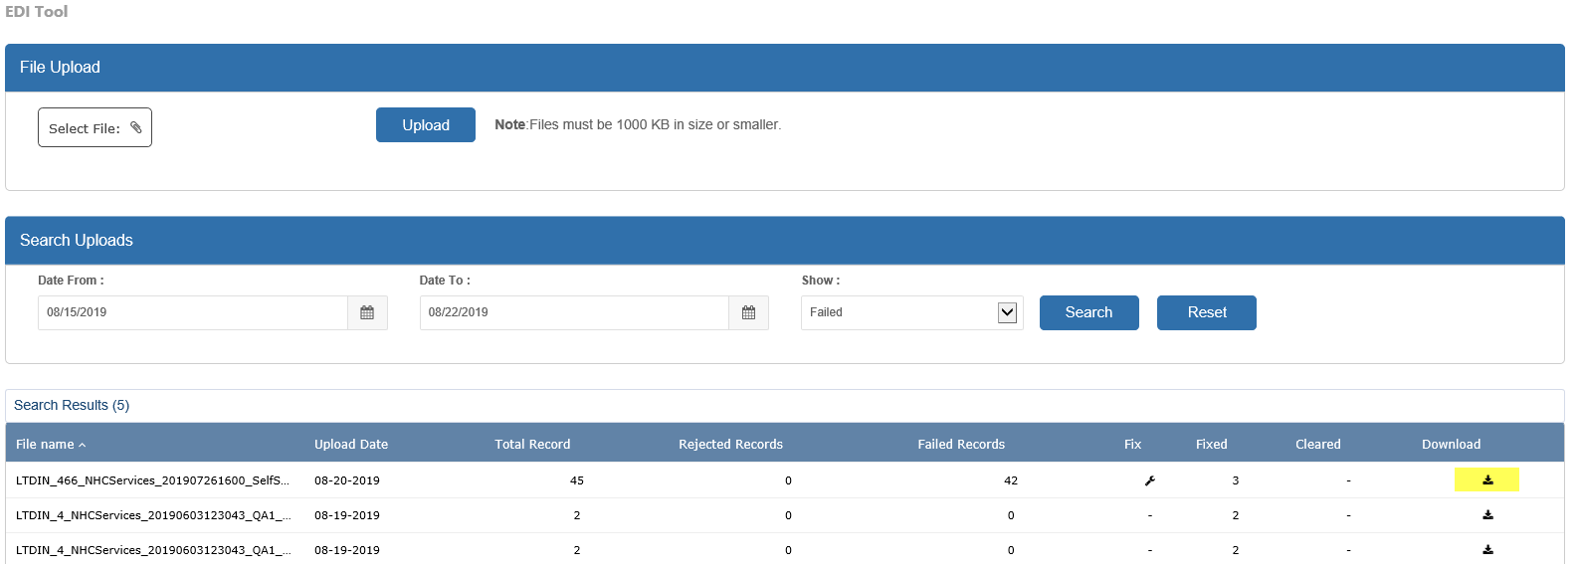This screenshot has height=564, width=1570.
Task: Download the highlighted LTDIN_466 file
Action: click(x=1487, y=480)
